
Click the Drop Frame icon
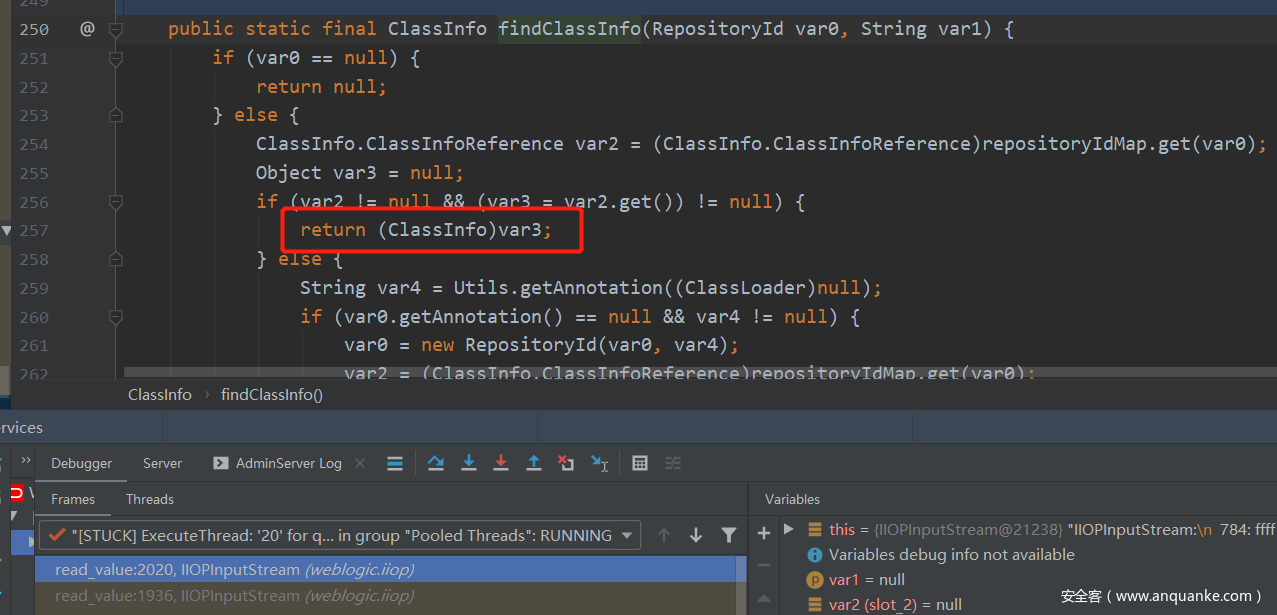(566, 463)
